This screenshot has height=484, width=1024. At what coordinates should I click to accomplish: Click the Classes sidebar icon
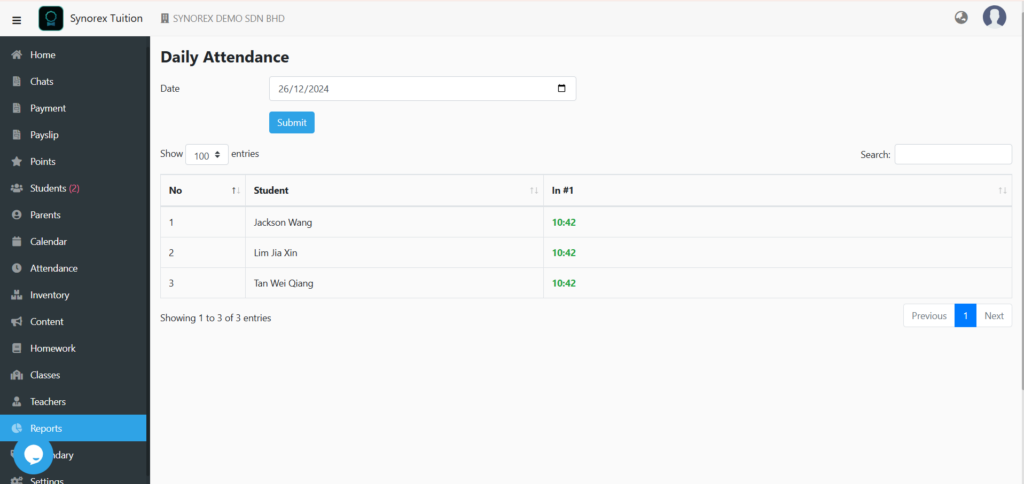pos(18,375)
